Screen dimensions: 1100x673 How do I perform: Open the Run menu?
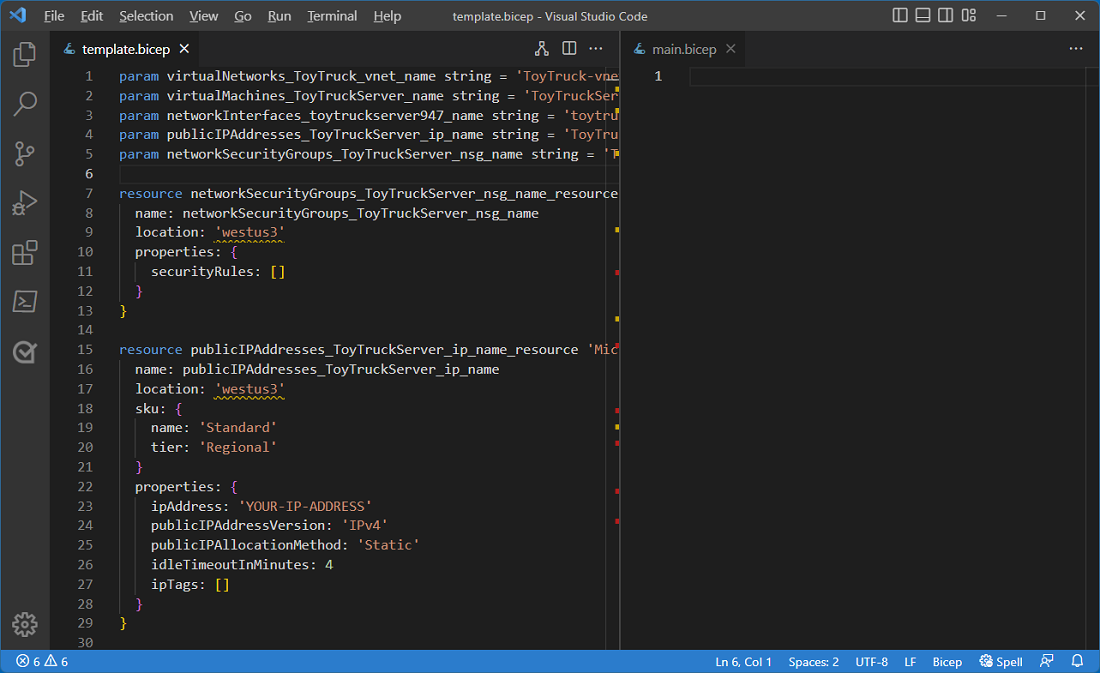[x=279, y=15]
